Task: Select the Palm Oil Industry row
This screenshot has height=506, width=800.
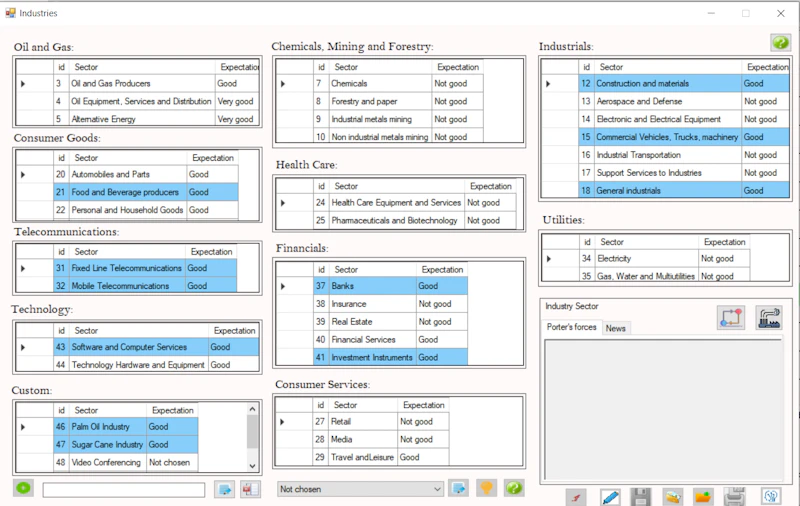Action: click(x=107, y=427)
